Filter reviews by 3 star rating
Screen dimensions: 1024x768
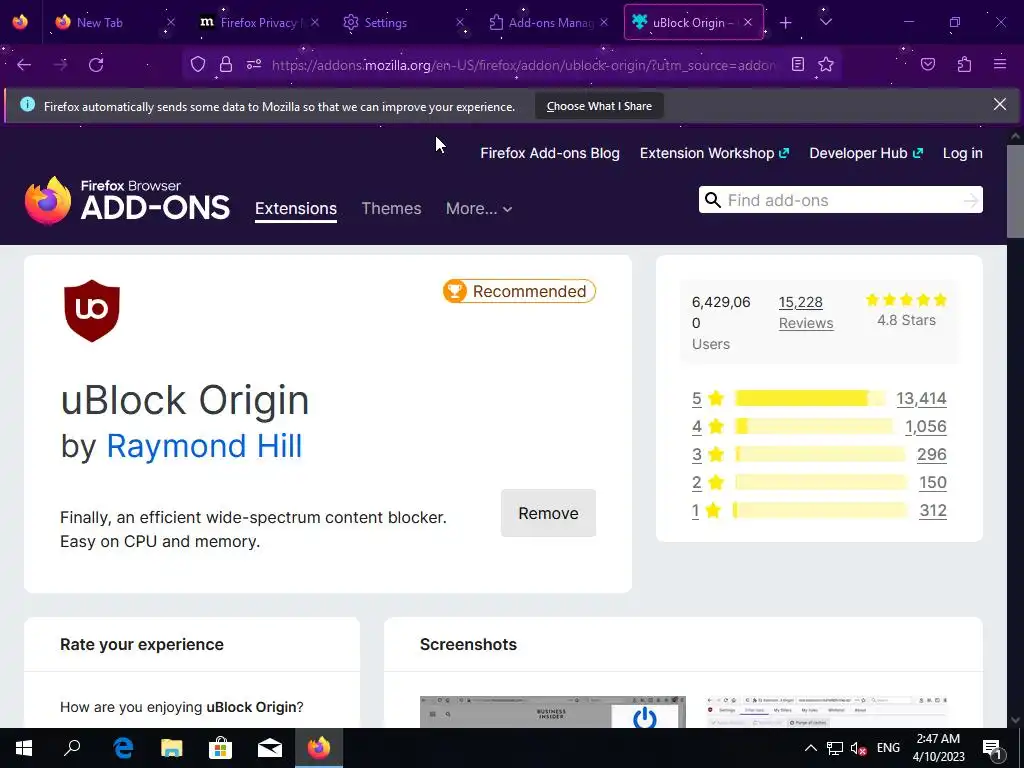[x=708, y=455]
